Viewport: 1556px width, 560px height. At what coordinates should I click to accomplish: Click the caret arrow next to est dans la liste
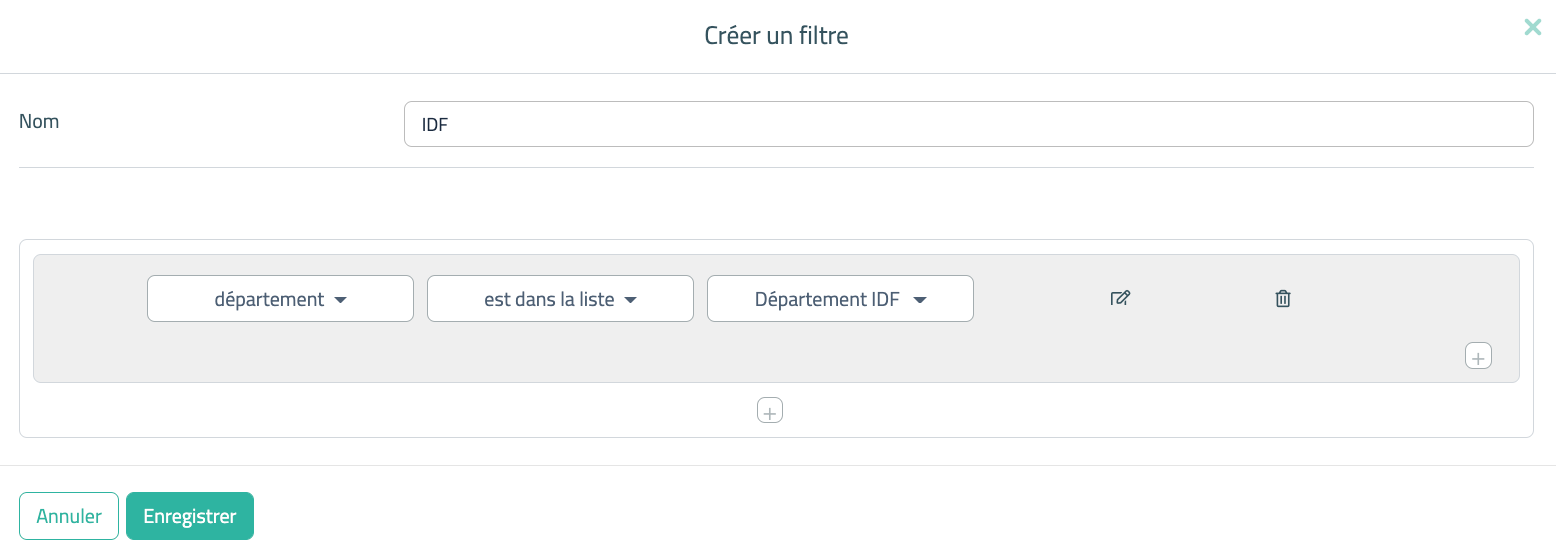tap(630, 300)
